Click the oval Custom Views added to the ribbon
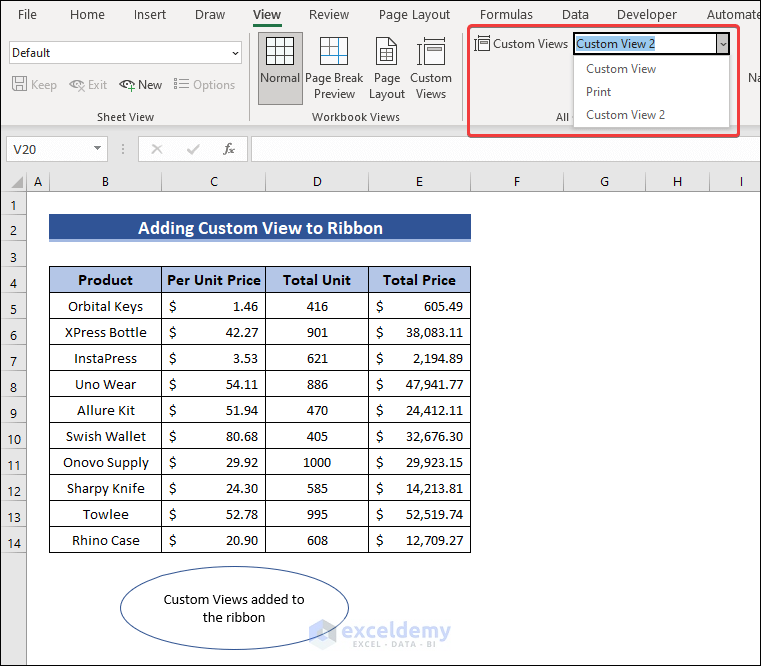The width and height of the screenshot is (761, 666). (234, 608)
